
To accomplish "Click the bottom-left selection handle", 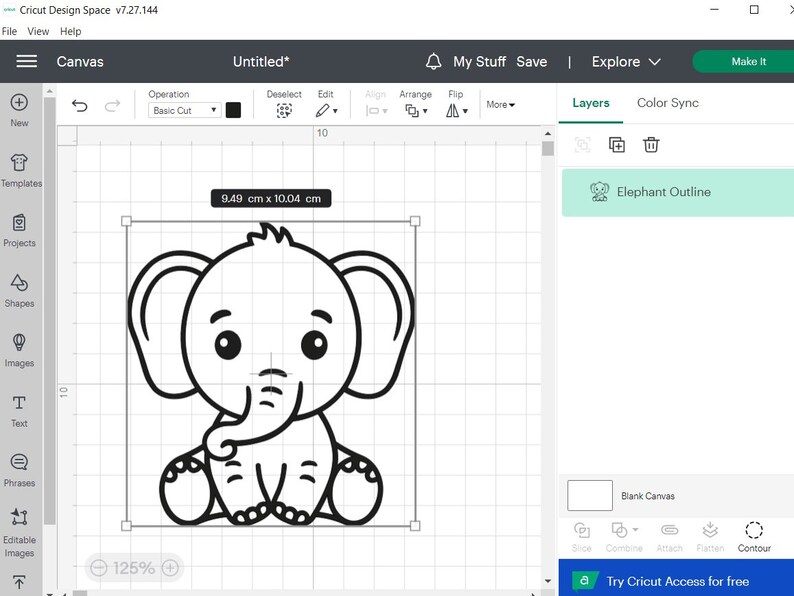I will pos(127,526).
